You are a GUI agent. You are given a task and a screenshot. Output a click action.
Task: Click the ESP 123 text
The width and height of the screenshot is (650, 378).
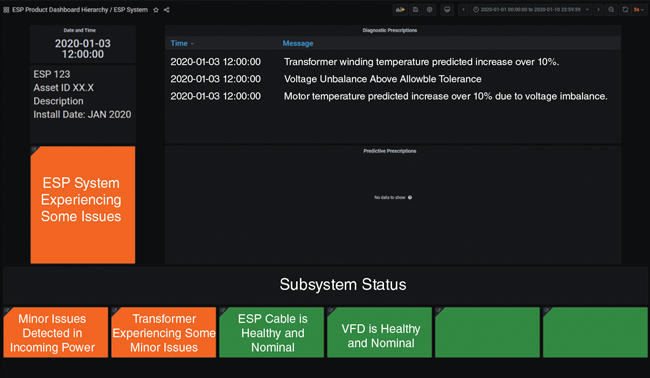pos(52,74)
